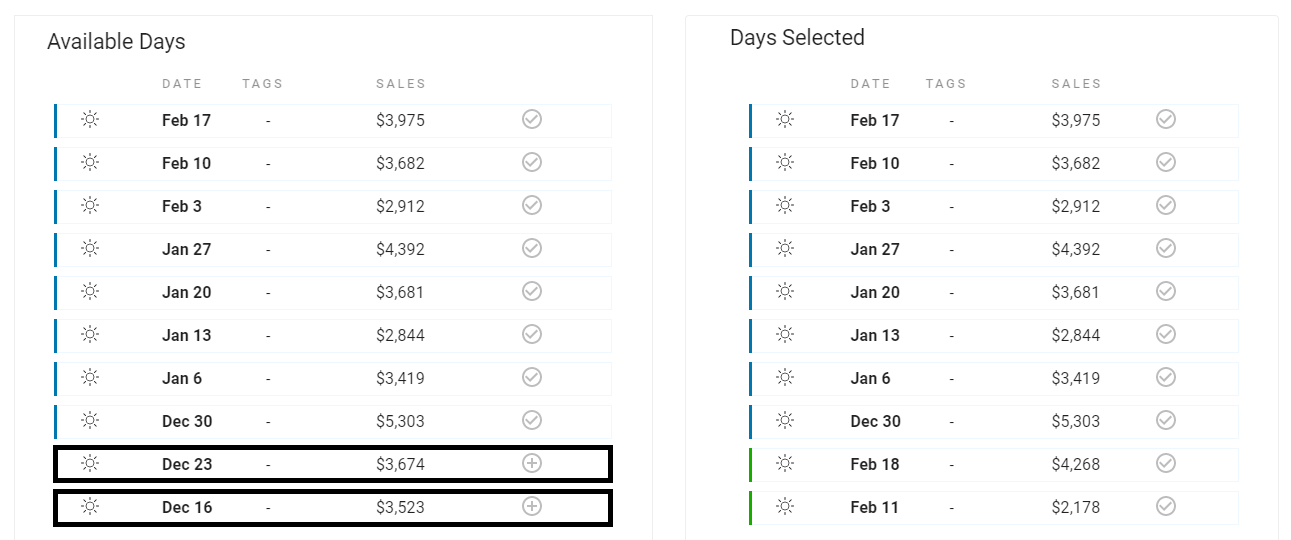
Task: Uncheck Feb 17 in Available Days
Action: tap(532, 119)
